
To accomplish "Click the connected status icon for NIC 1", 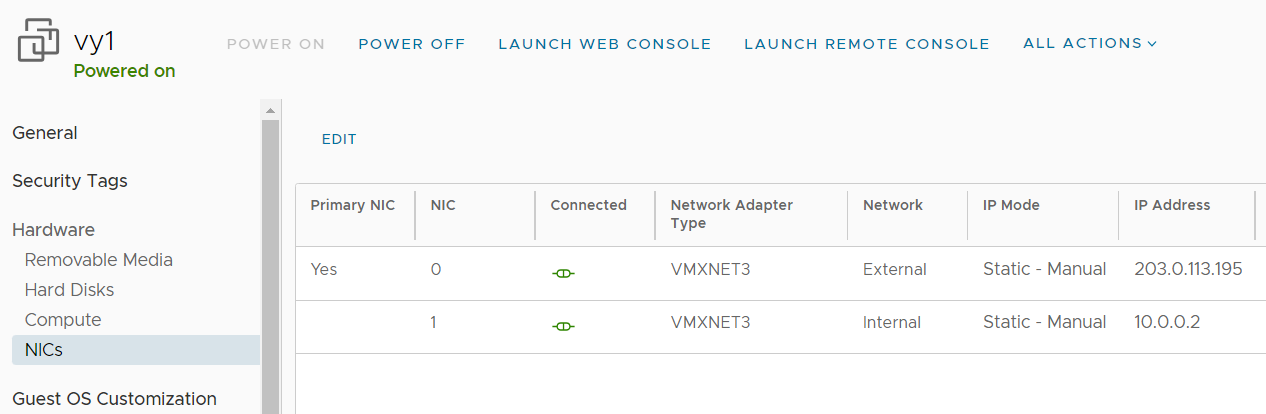I will [563, 326].
